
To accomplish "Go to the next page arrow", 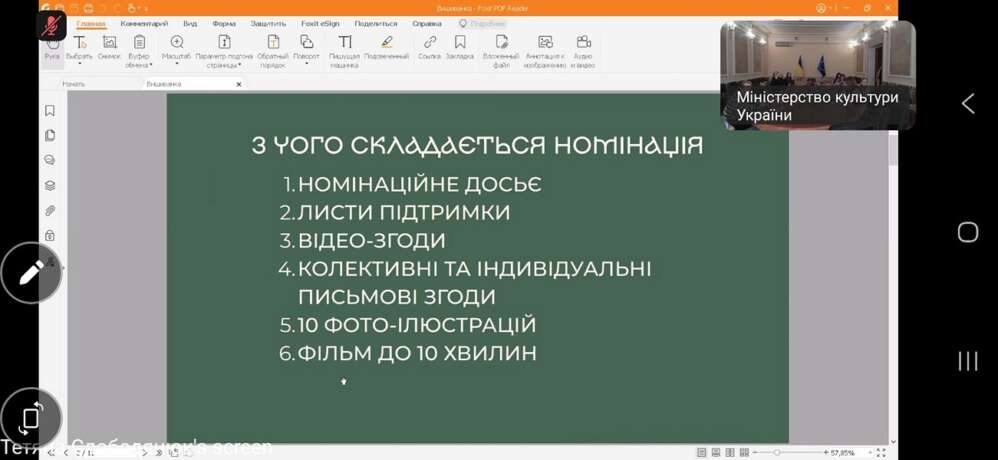I will 144,453.
